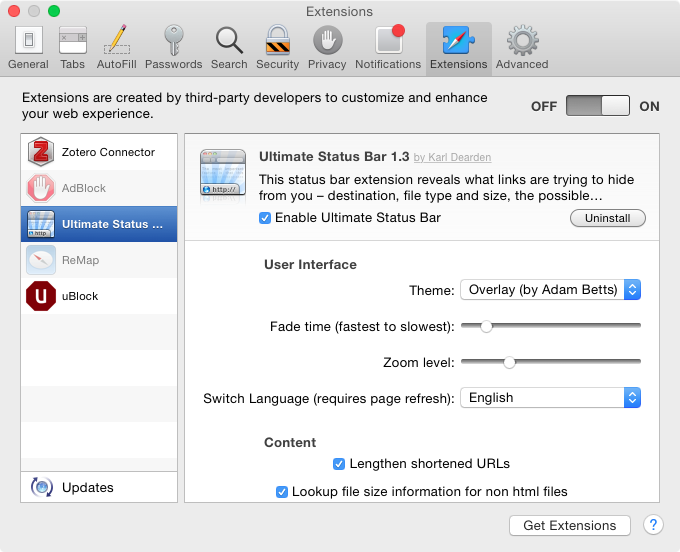Open help with the question mark button
The width and height of the screenshot is (680, 552).
point(653,525)
